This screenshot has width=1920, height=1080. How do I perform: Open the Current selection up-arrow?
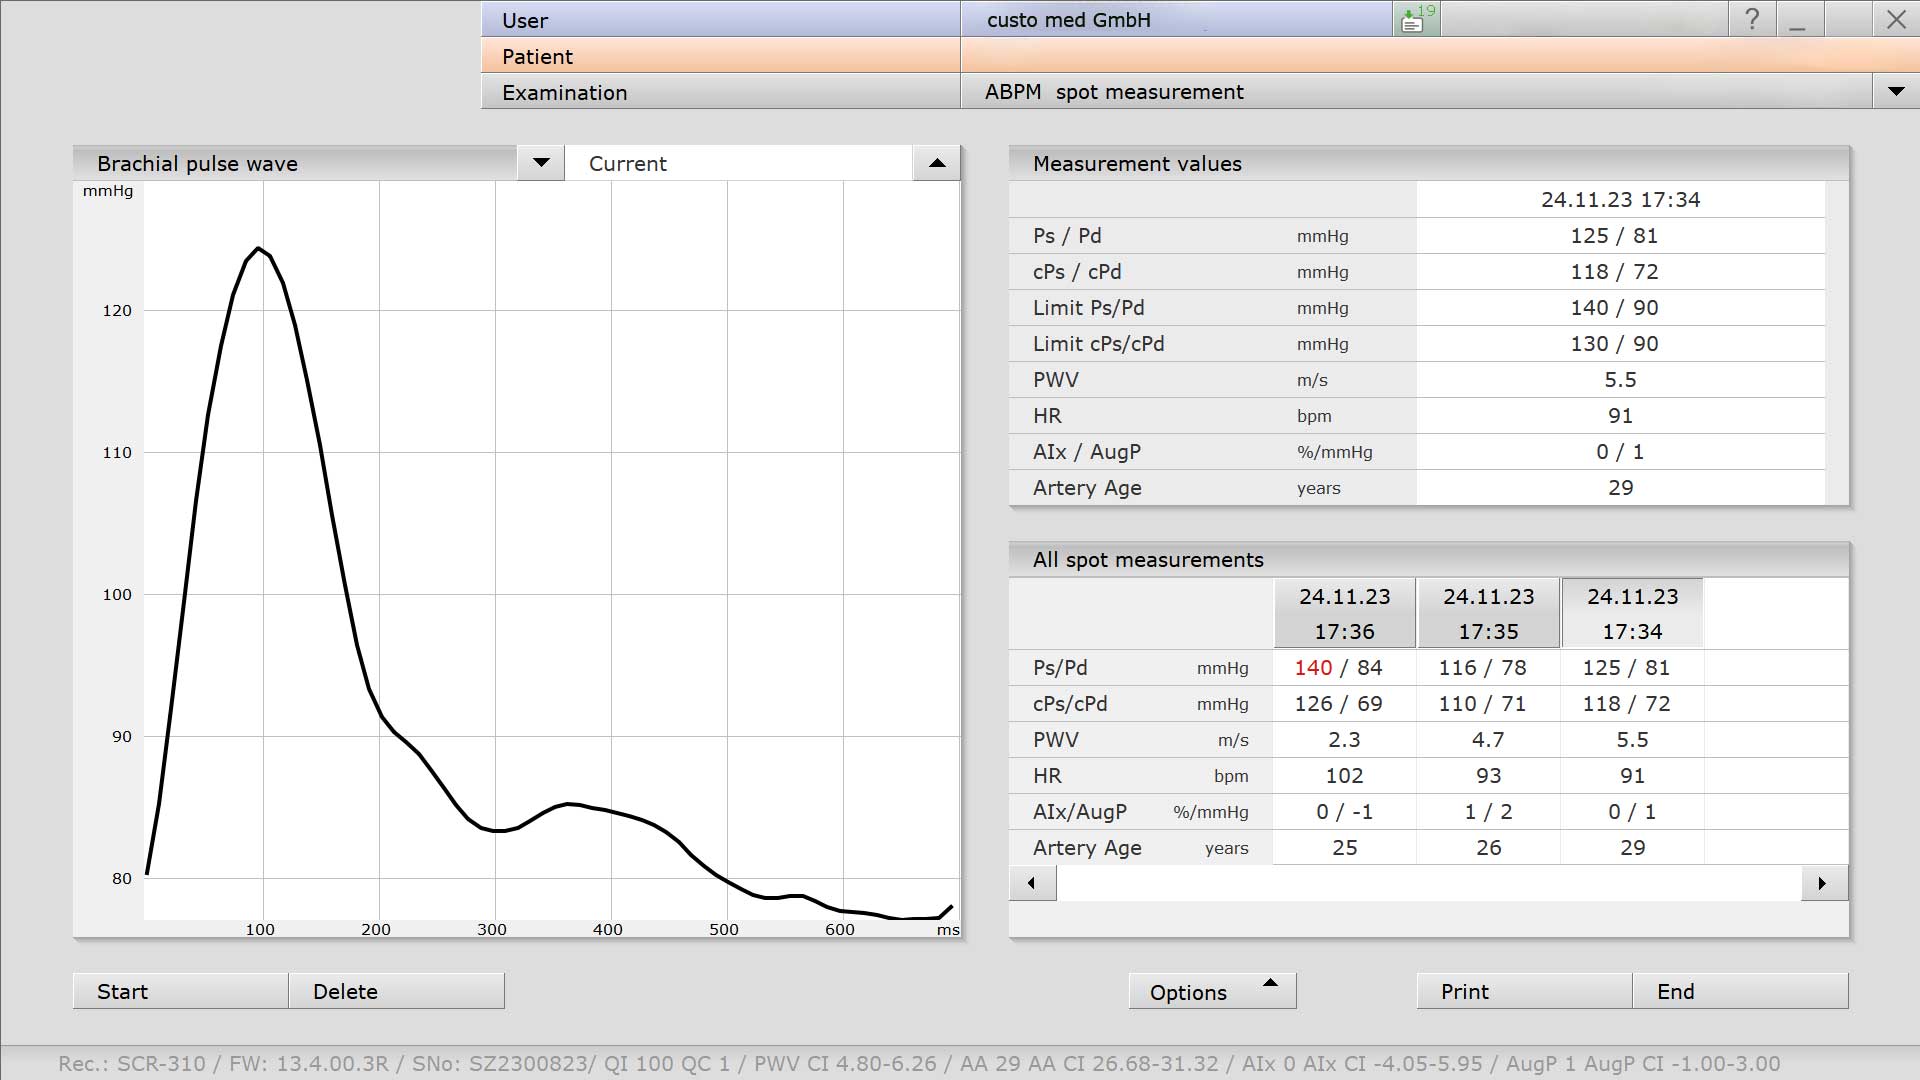tap(937, 163)
